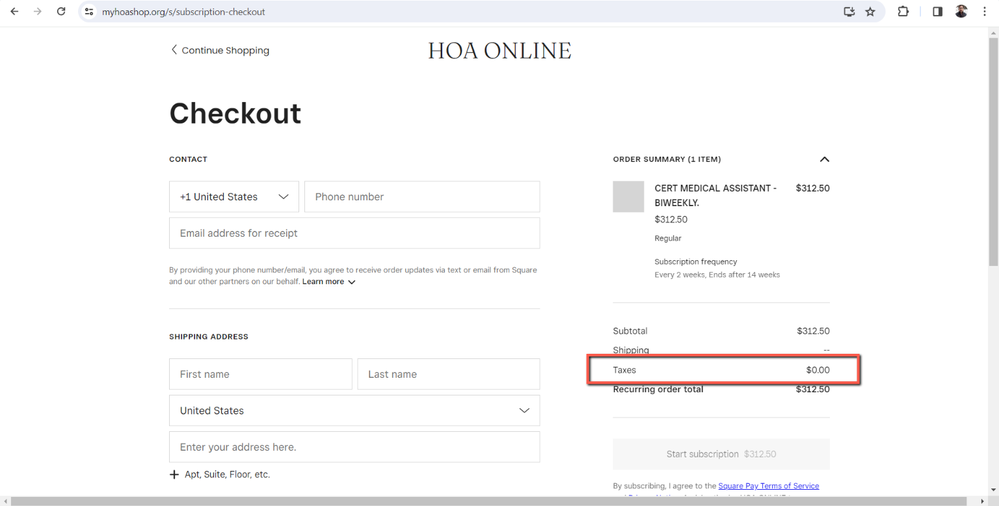
Task: Click the Phone number field
Action: [x=421, y=197]
